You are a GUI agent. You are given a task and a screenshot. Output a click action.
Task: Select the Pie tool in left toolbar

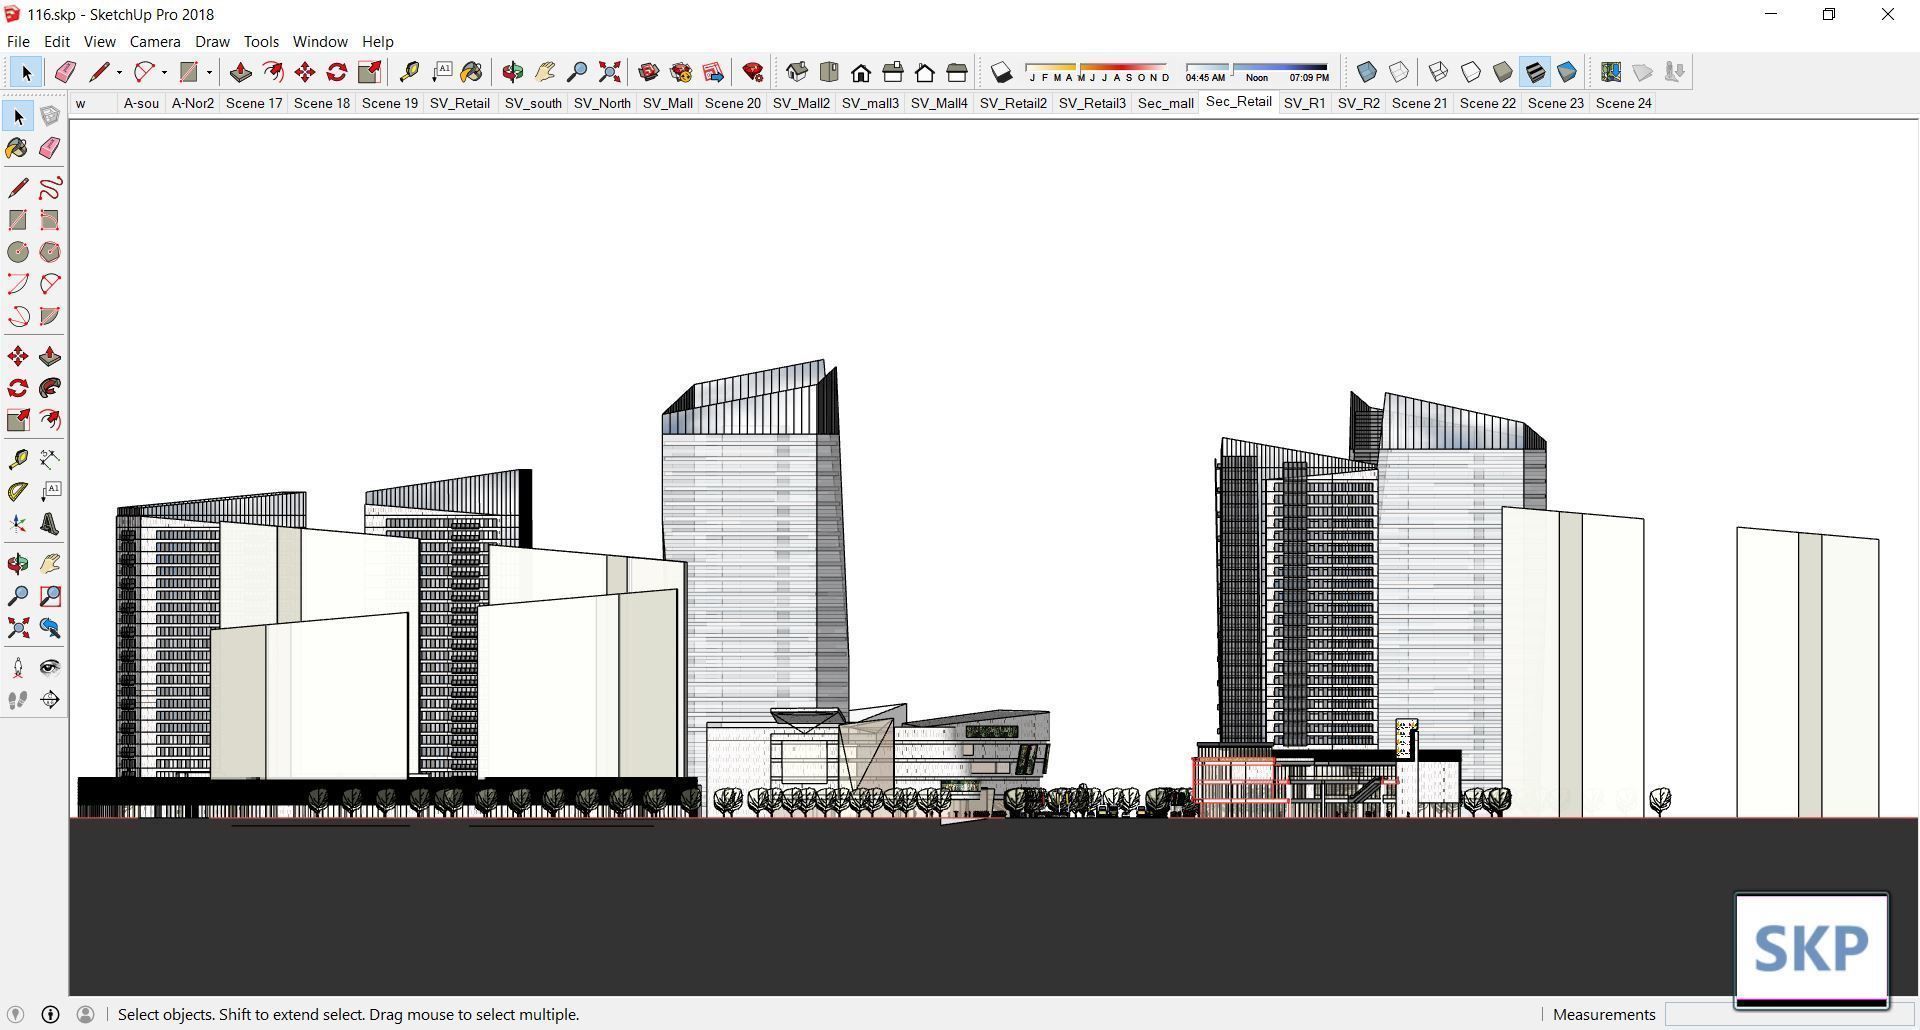tap(50, 316)
